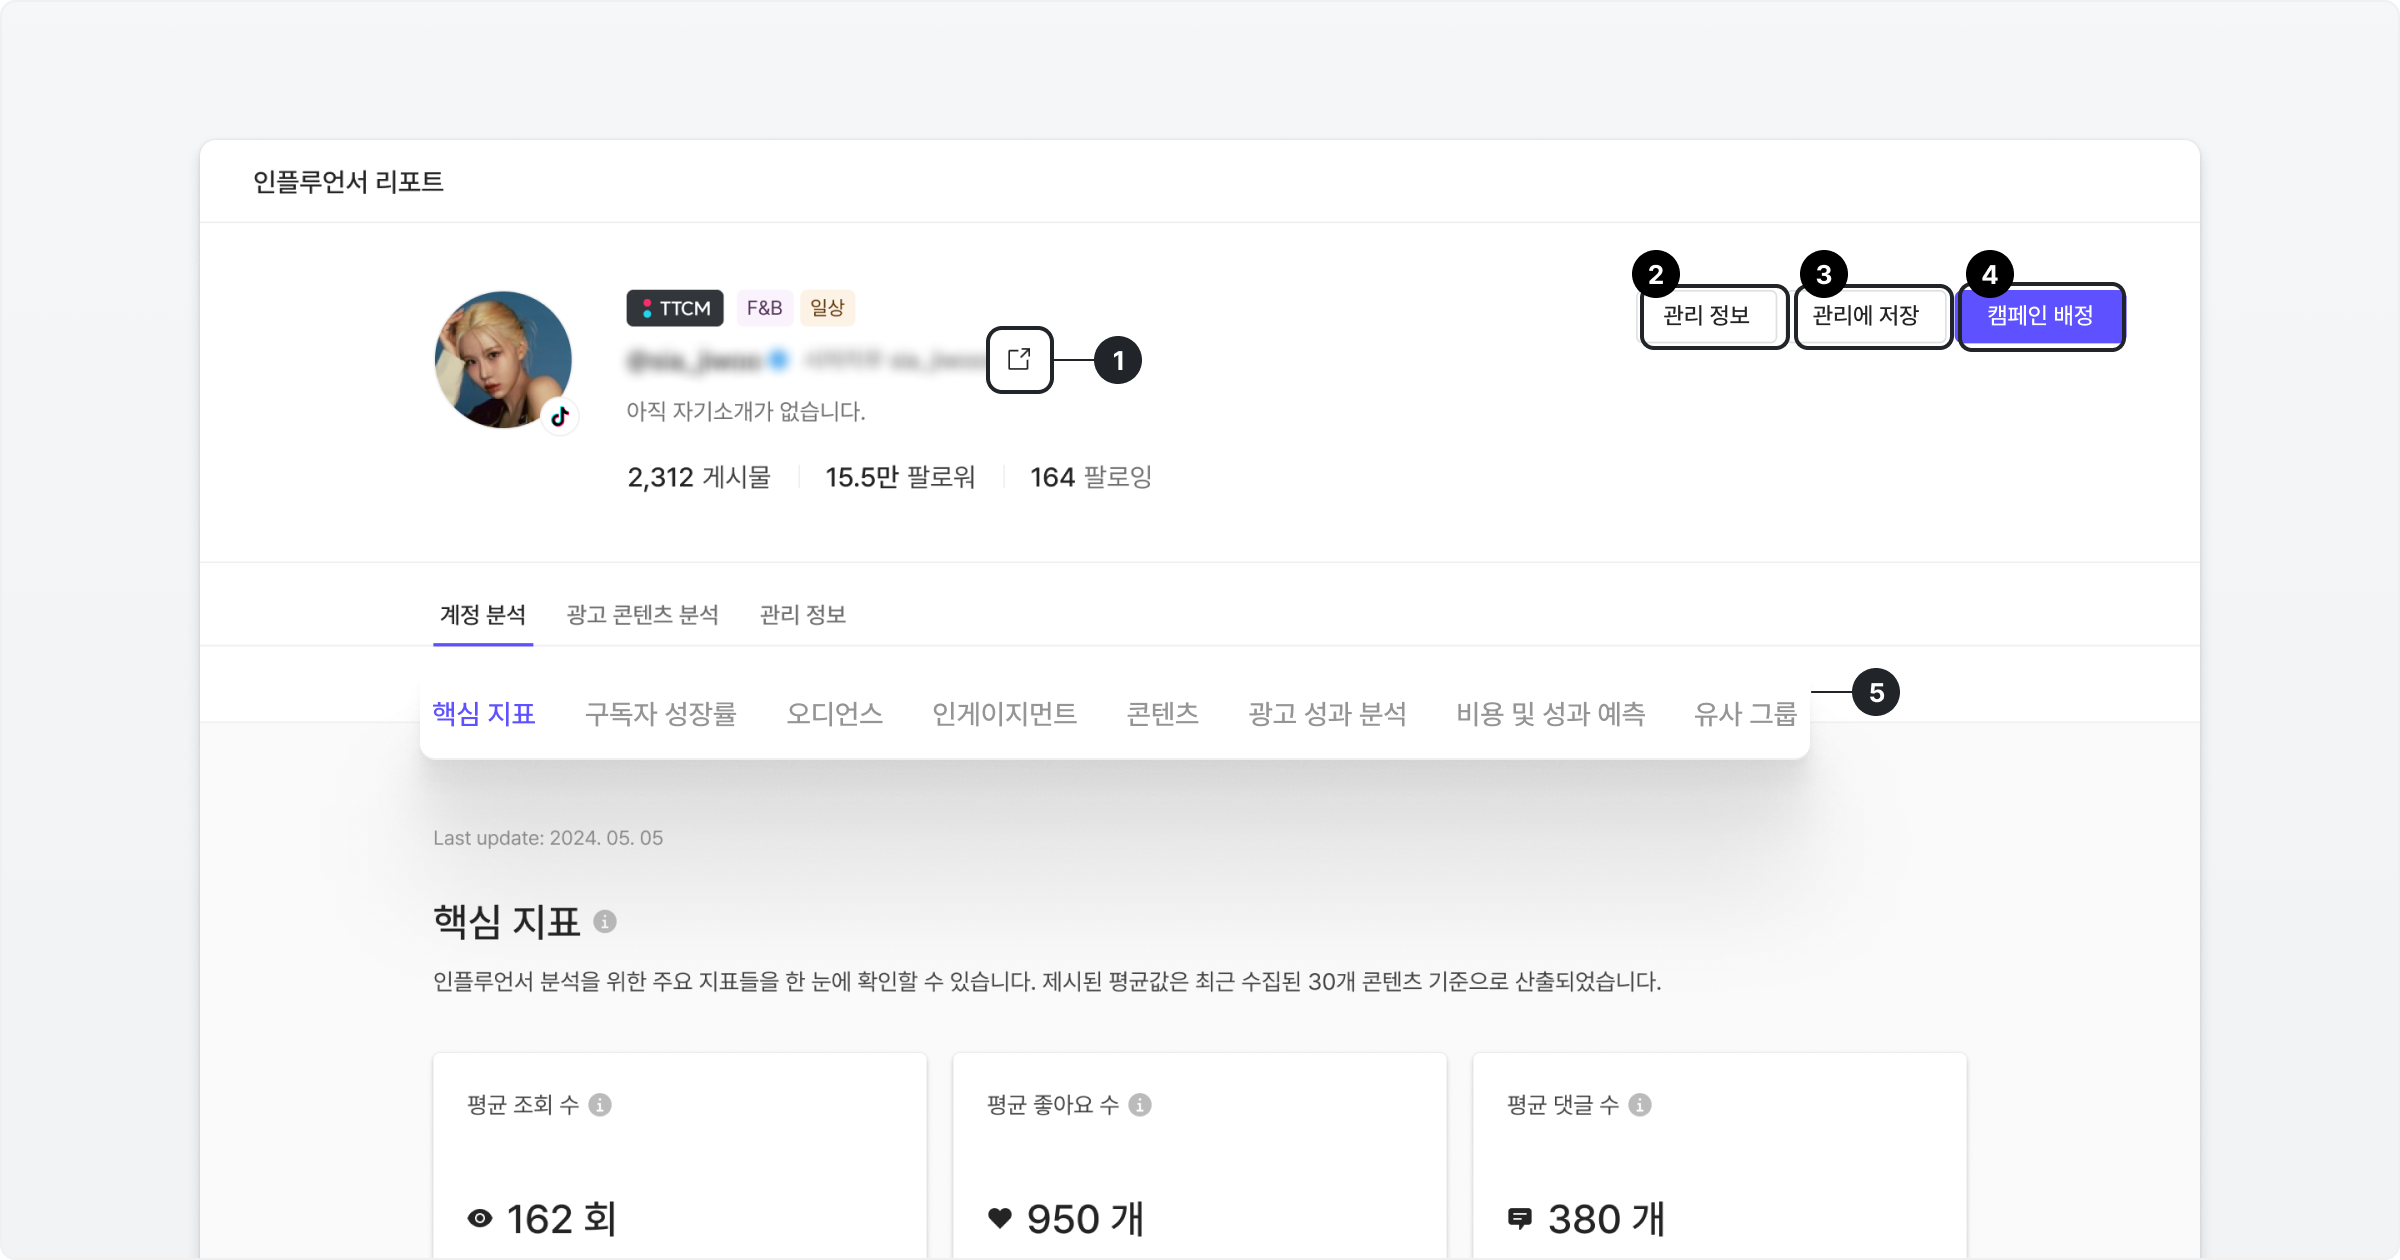Click the TTCM badge tag
The height and width of the screenshot is (1260, 2400).
click(x=675, y=308)
